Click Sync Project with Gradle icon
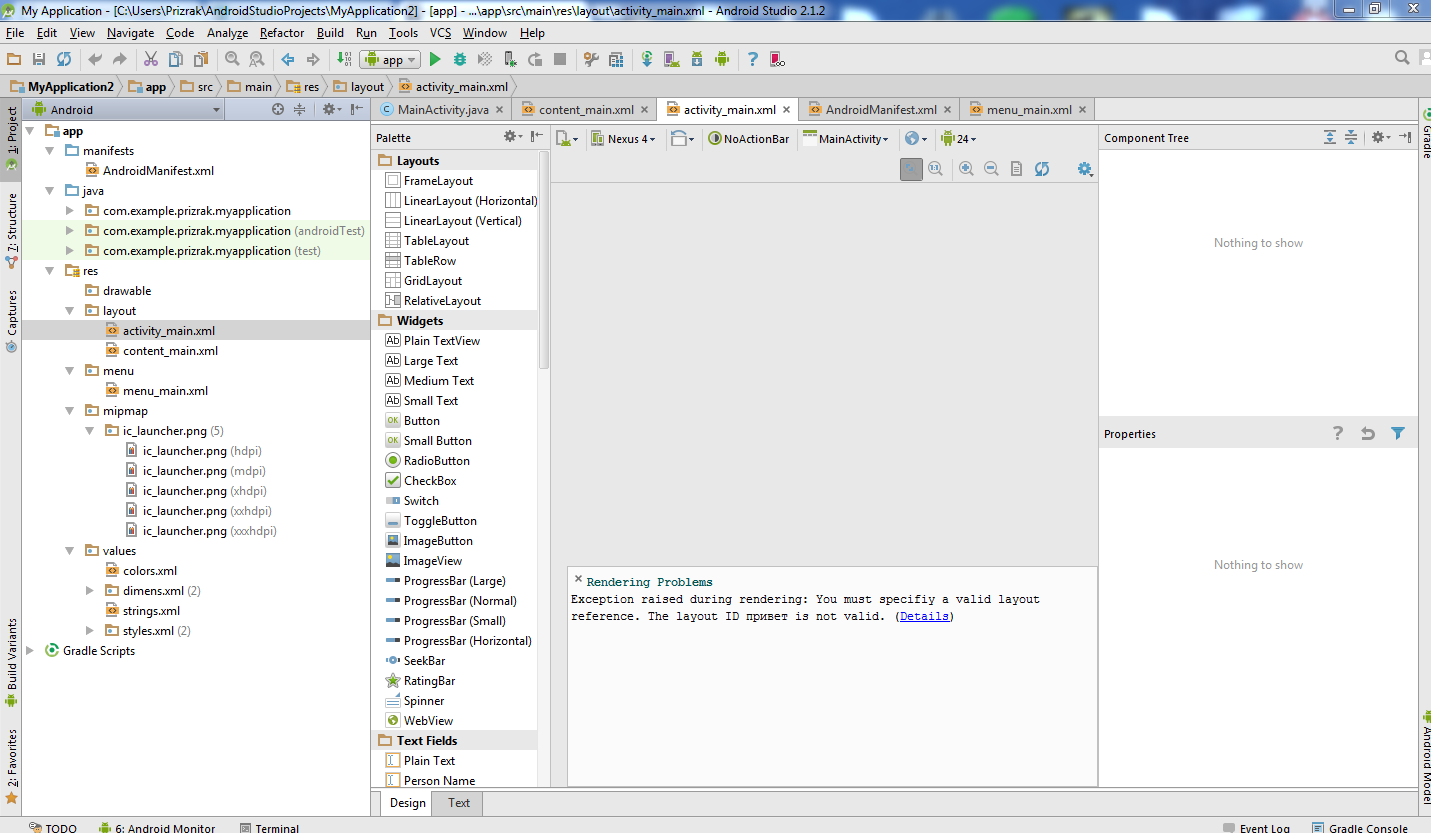This screenshot has height=833, width=1431. (x=647, y=59)
